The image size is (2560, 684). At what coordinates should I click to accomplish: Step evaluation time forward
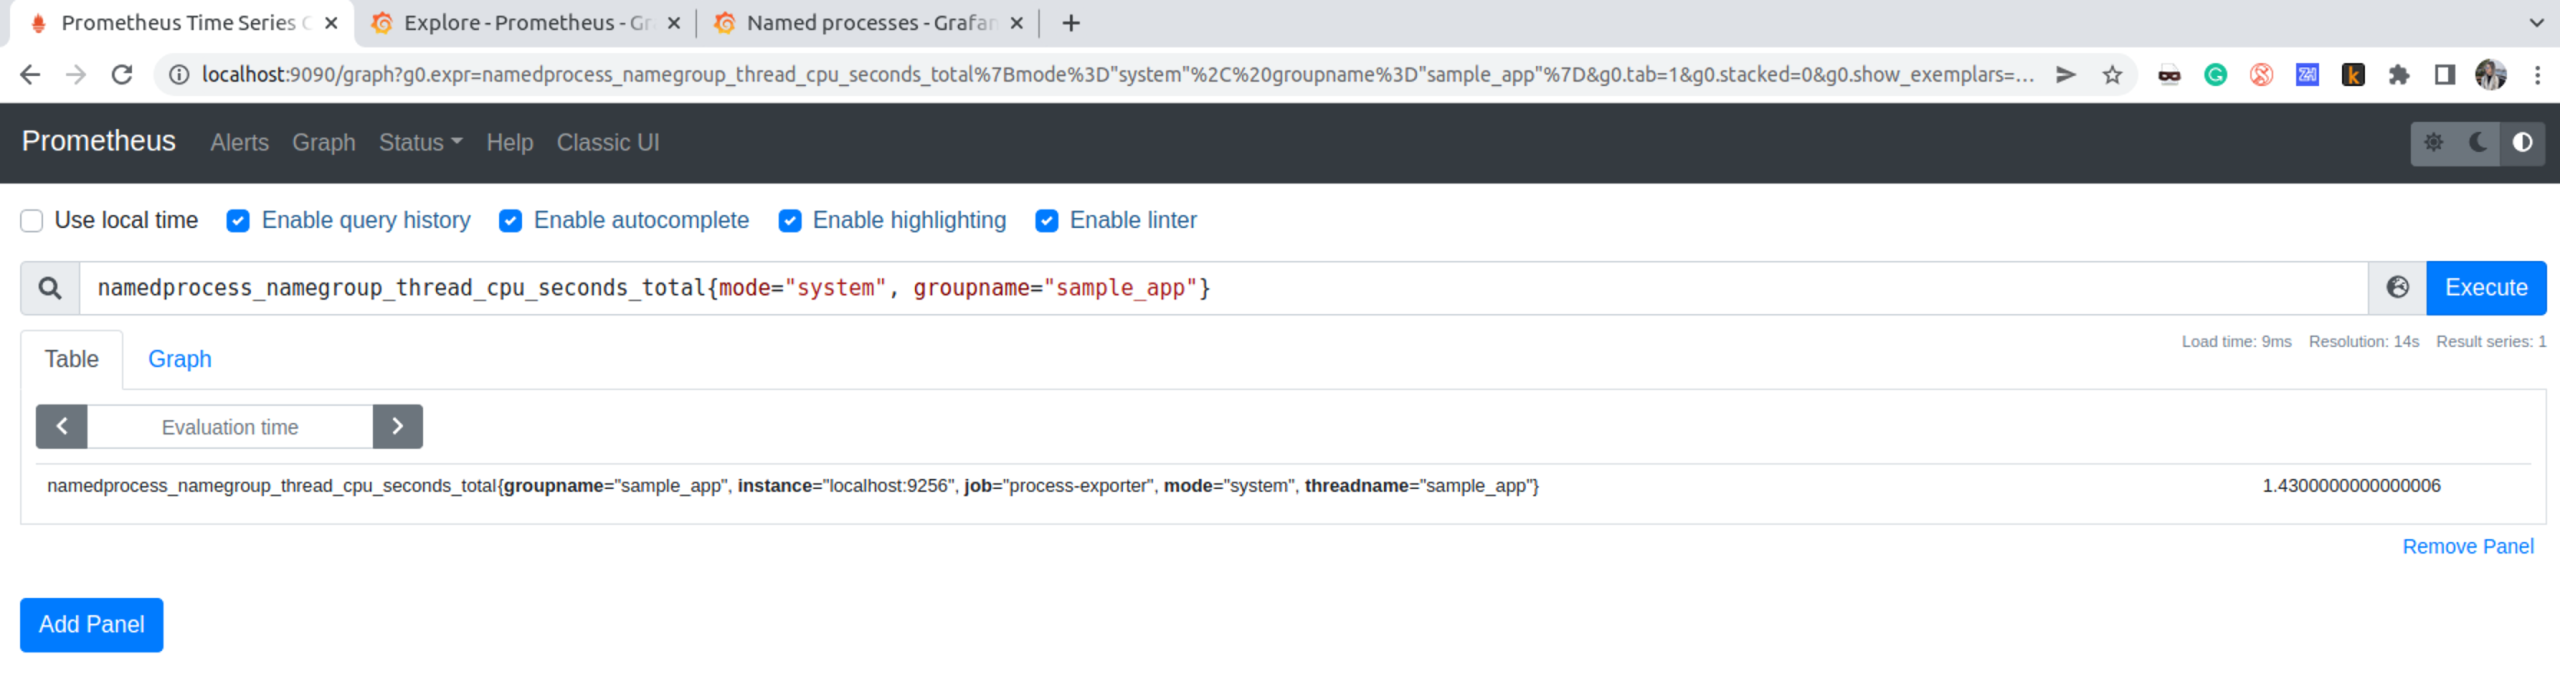click(398, 427)
